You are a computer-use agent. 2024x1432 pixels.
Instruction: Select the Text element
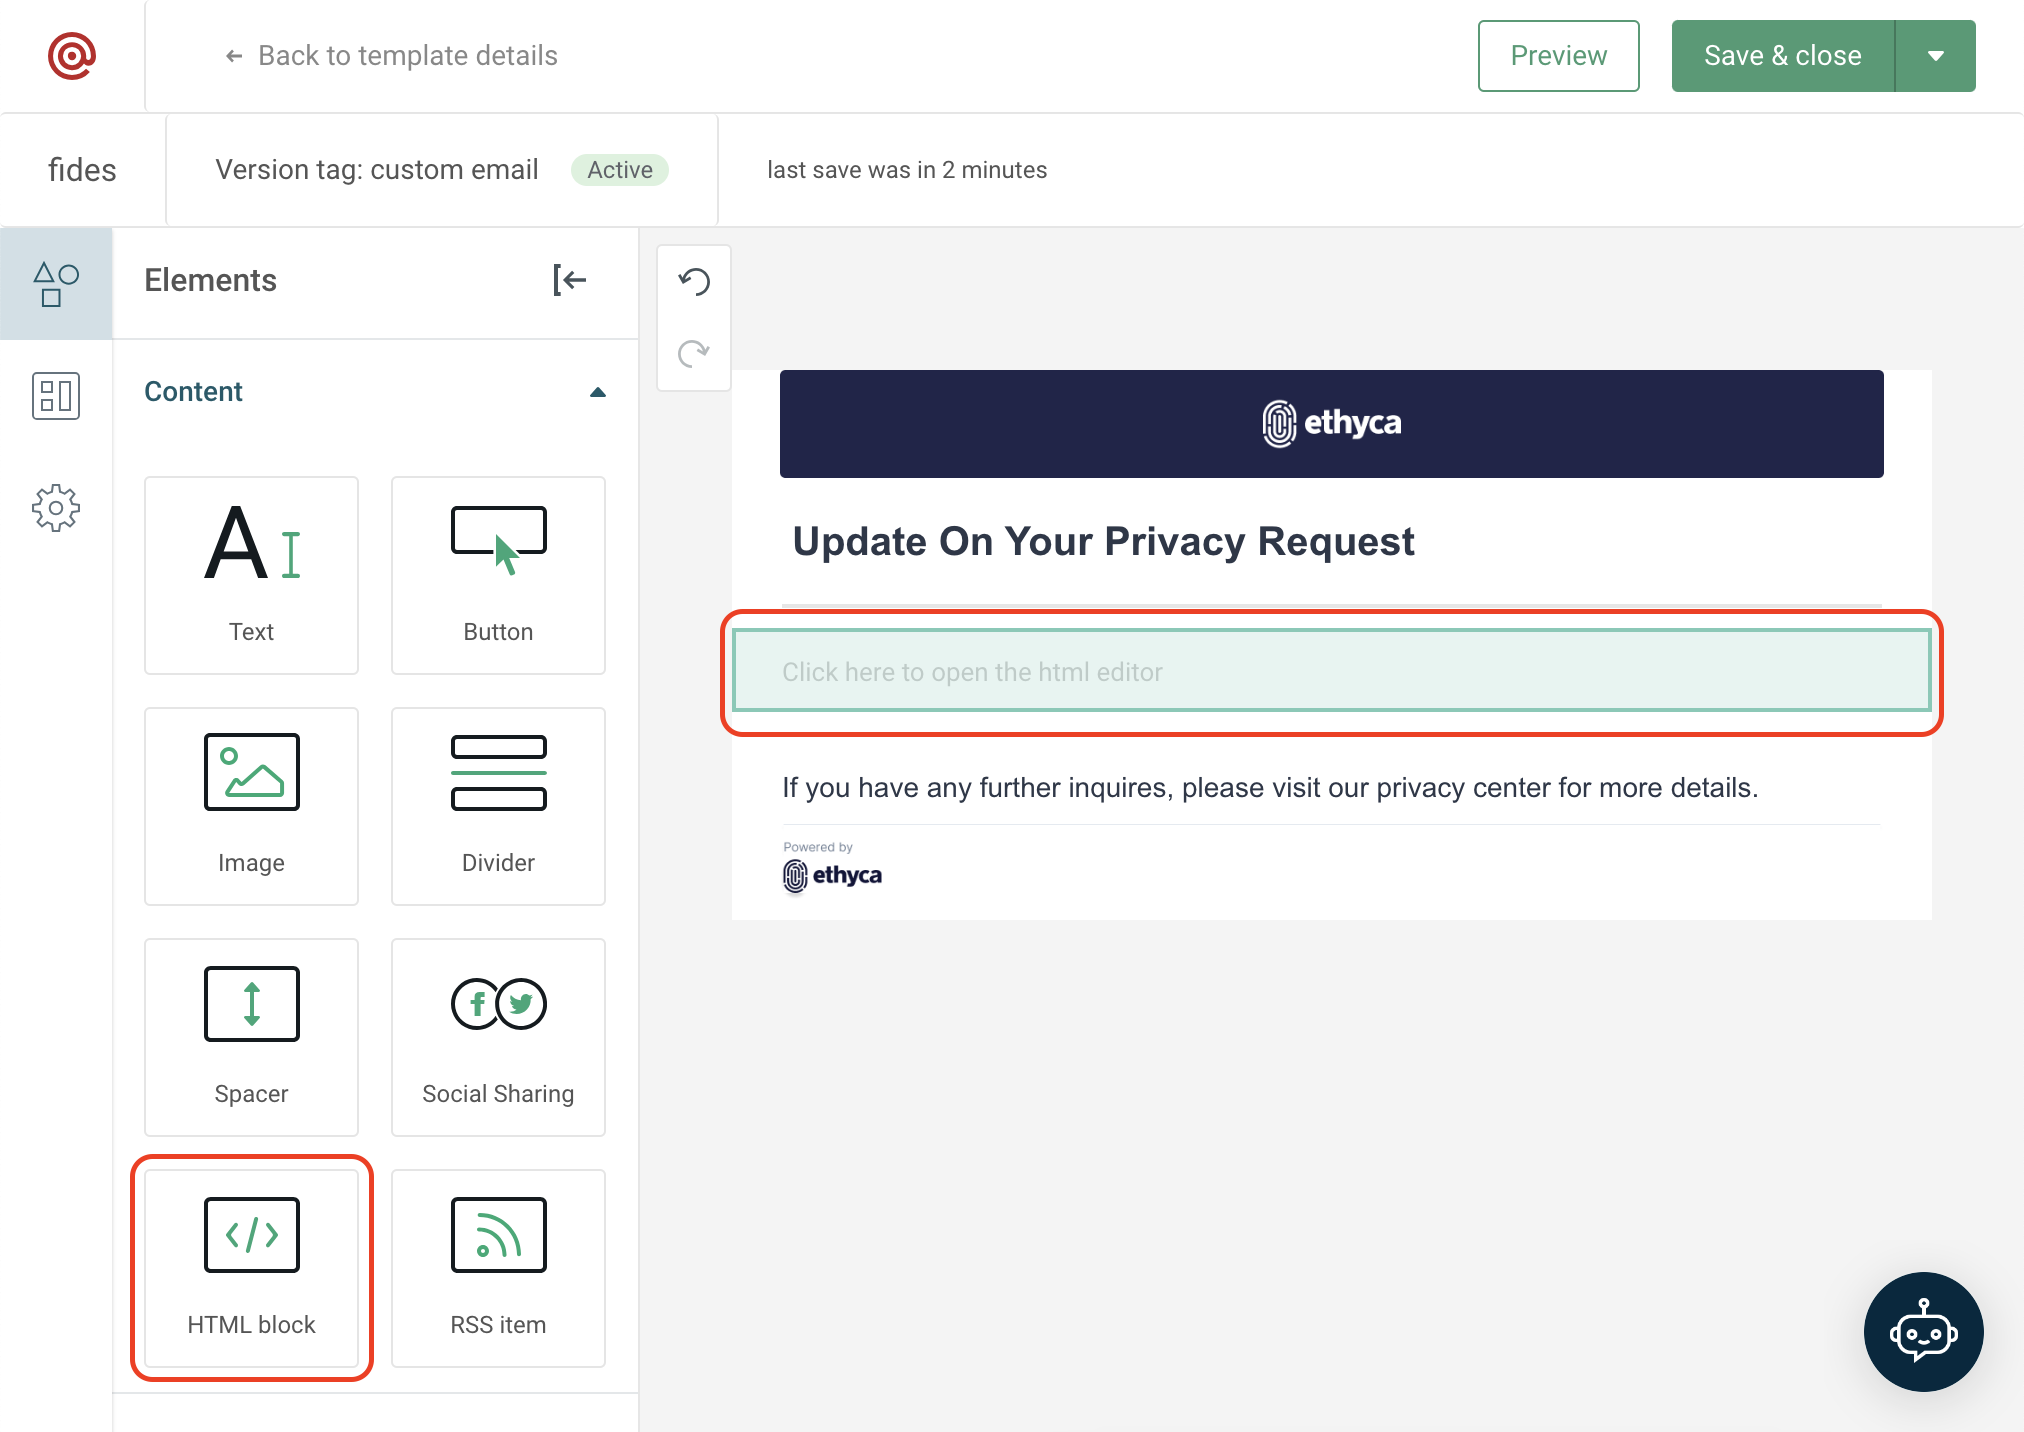pyautogui.click(x=251, y=575)
